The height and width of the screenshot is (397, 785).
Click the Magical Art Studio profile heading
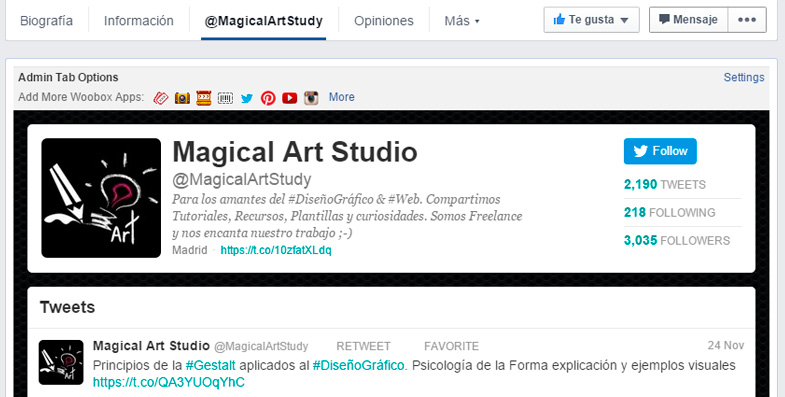point(295,152)
